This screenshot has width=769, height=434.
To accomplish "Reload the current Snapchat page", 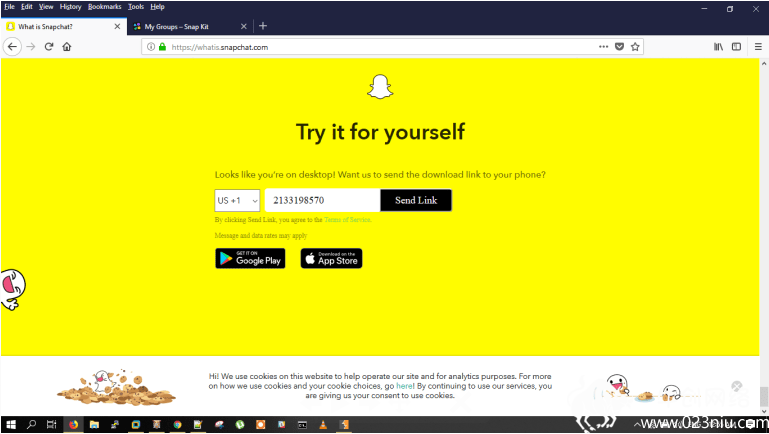I will 49,47.
